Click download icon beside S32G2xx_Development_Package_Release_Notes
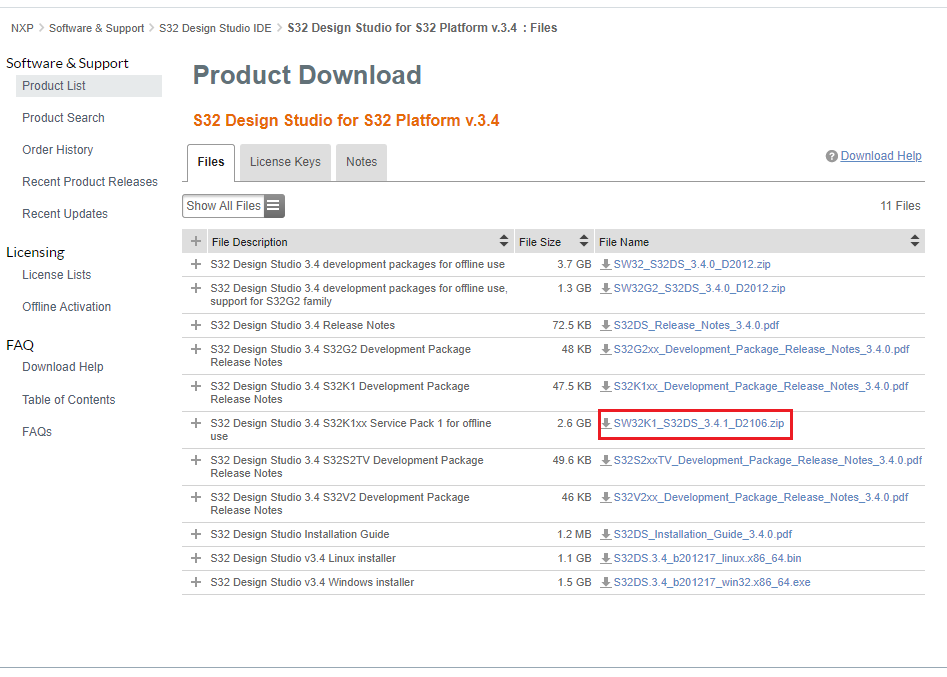 click(x=606, y=350)
